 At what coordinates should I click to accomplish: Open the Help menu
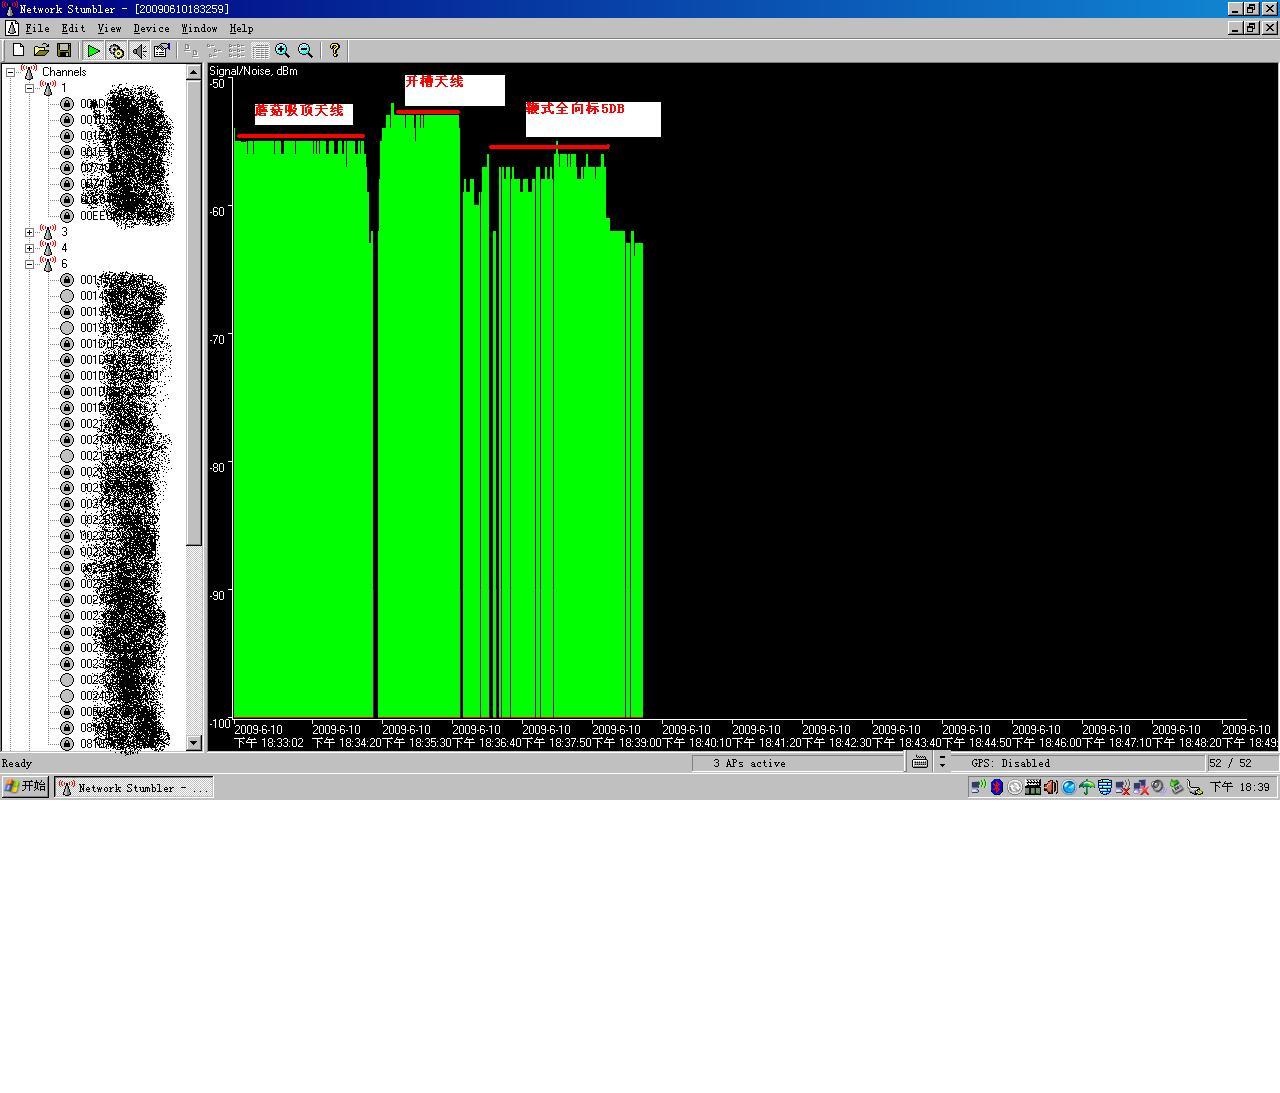coord(241,29)
